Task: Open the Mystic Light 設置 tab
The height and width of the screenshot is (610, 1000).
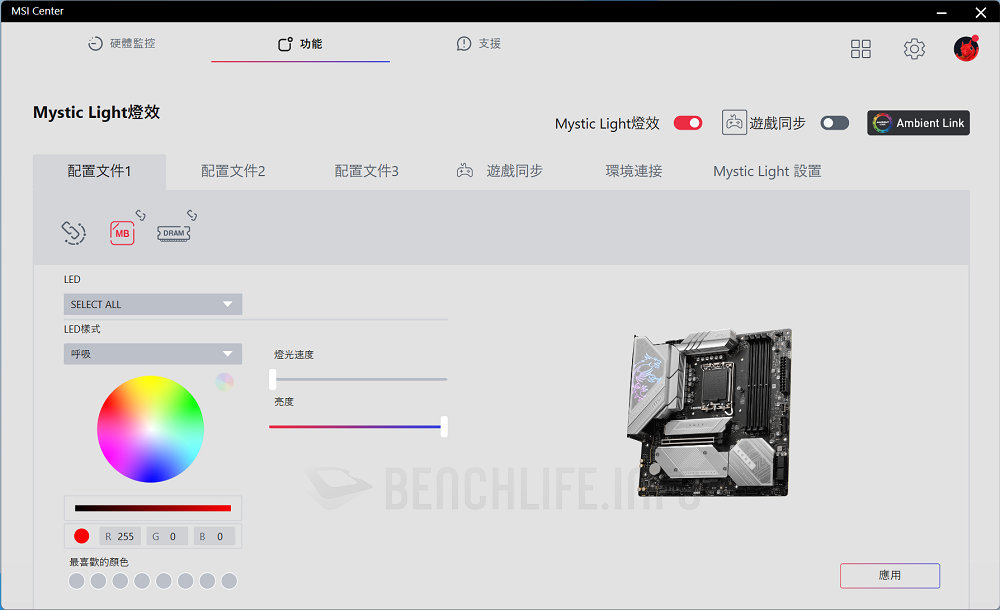Action: click(767, 171)
